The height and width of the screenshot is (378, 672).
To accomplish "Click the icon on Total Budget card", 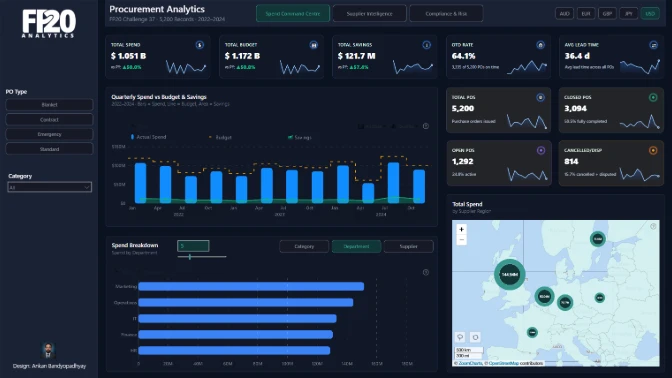I will (314, 45).
